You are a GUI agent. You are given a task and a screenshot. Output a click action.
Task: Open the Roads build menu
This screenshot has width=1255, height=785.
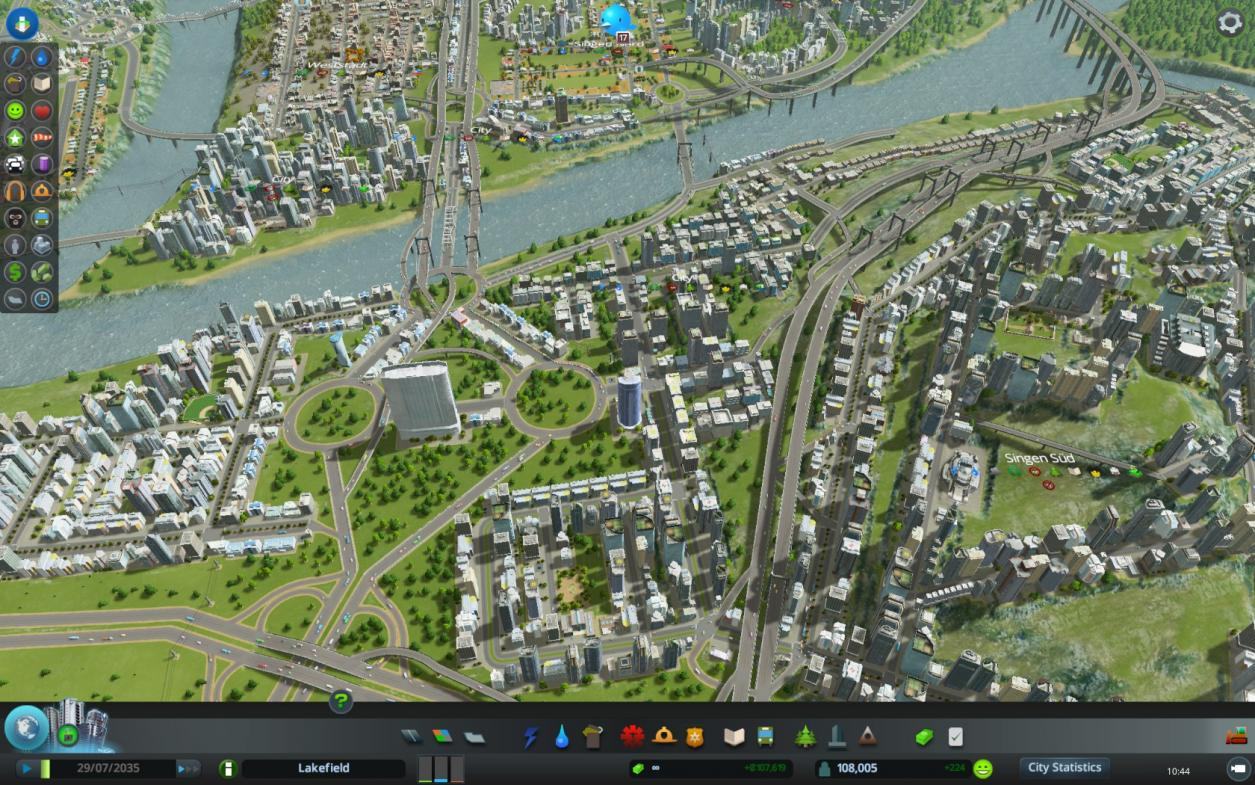click(x=412, y=738)
